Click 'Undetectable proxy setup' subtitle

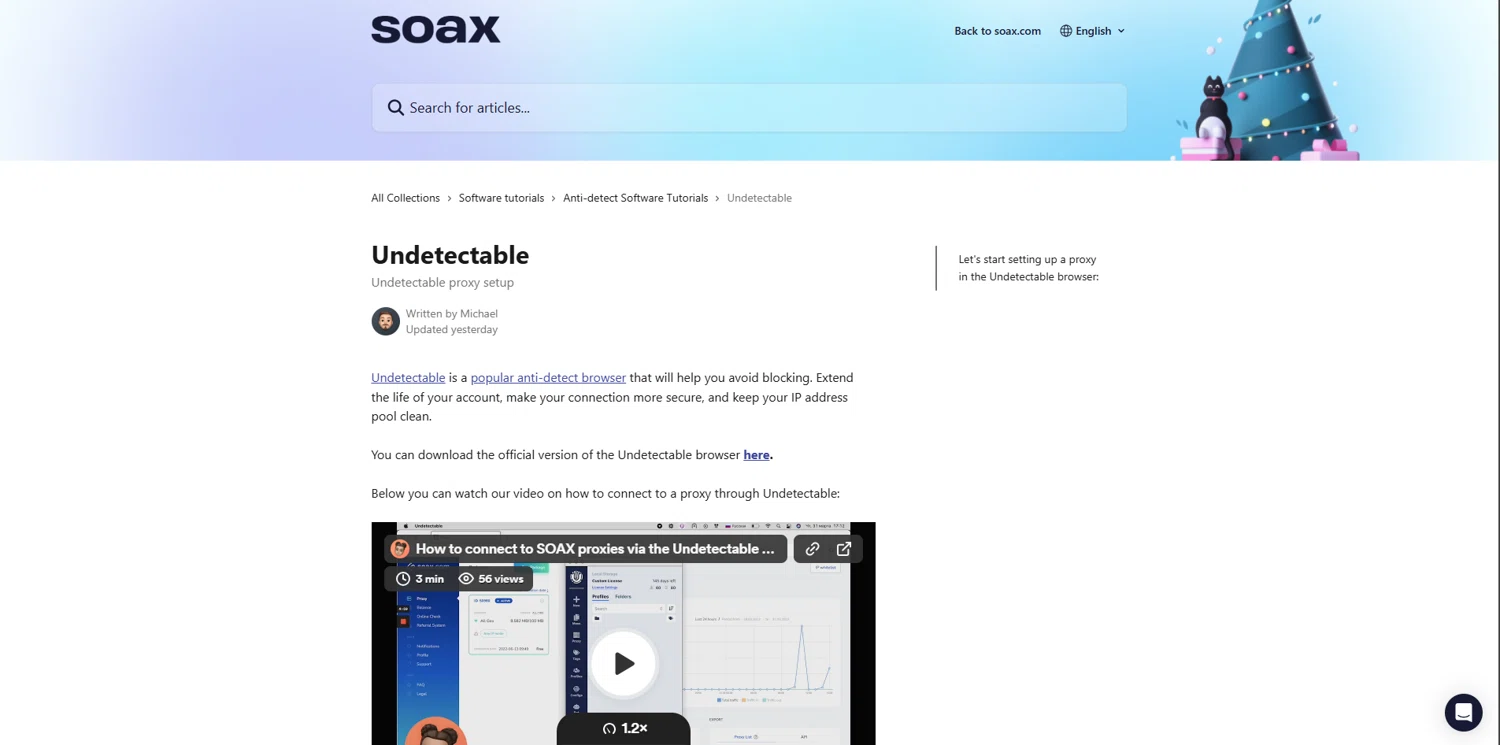click(442, 283)
